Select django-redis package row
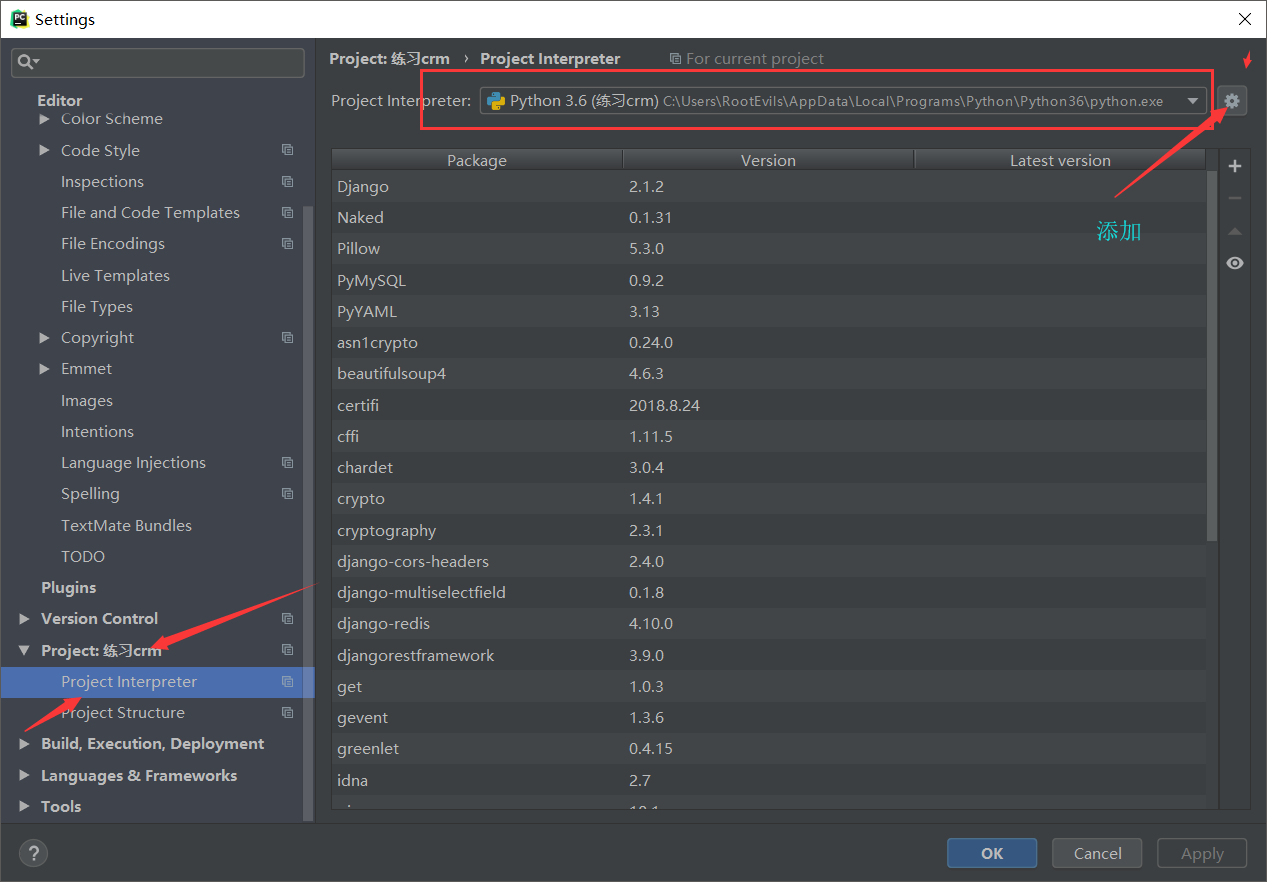 (x=769, y=623)
